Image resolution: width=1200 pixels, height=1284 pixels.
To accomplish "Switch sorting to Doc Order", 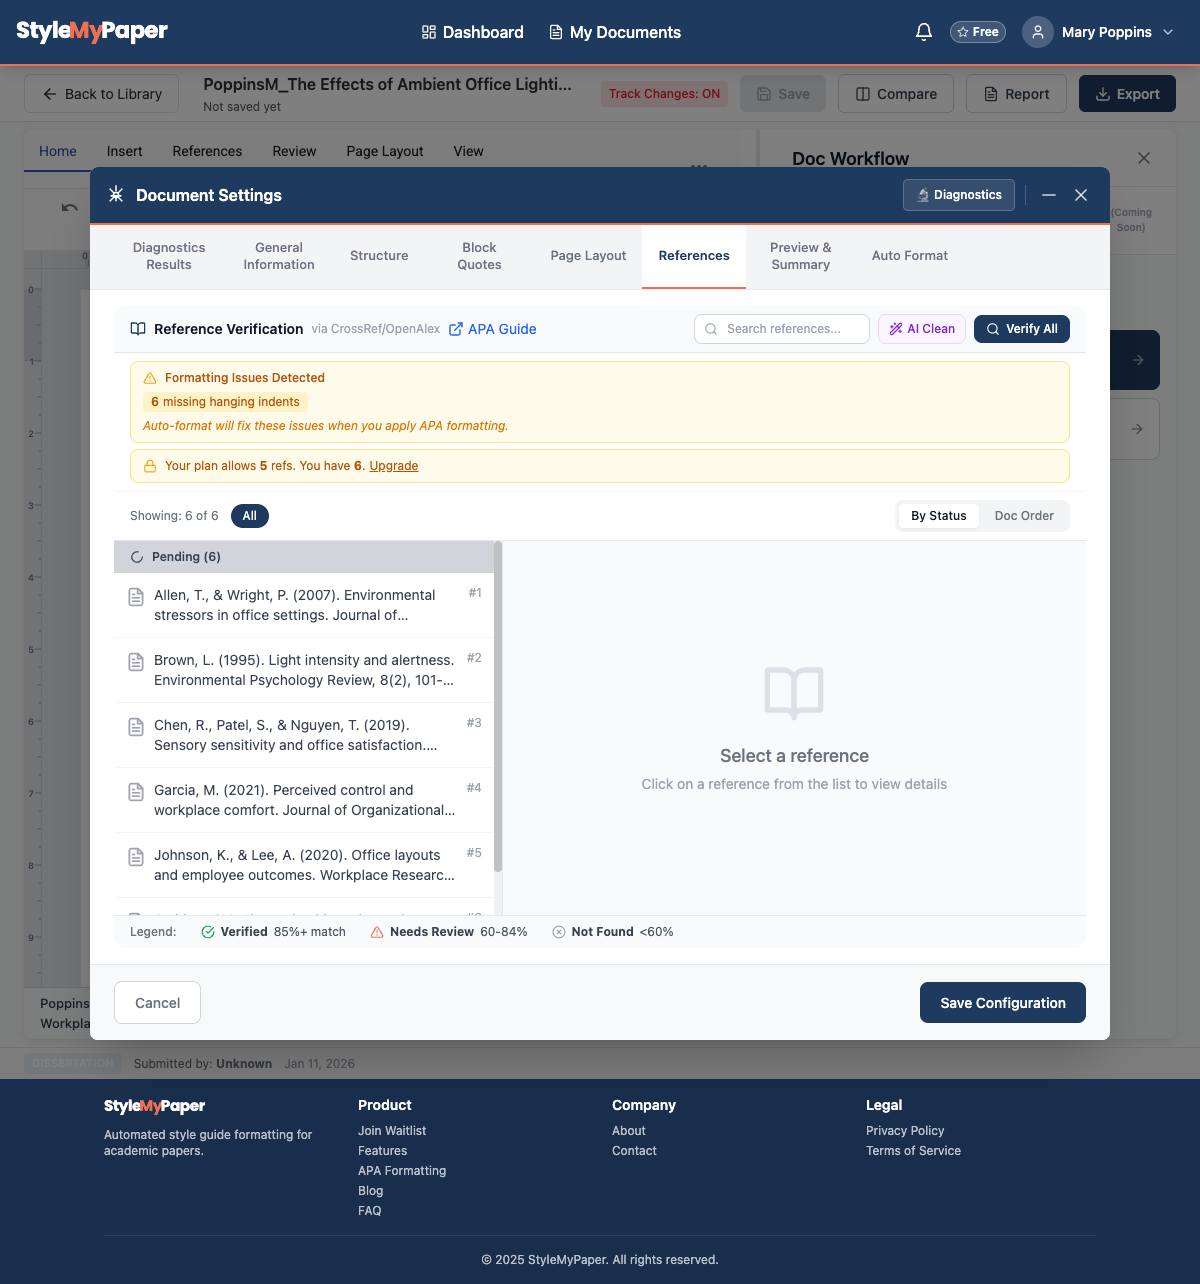I will pos(1024,516).
